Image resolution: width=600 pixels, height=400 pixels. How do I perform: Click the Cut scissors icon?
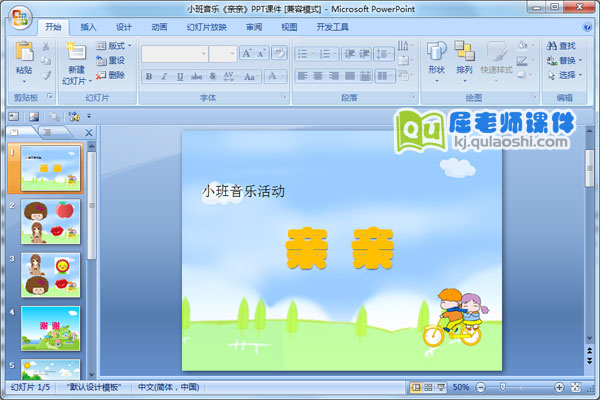coord(46,46)
